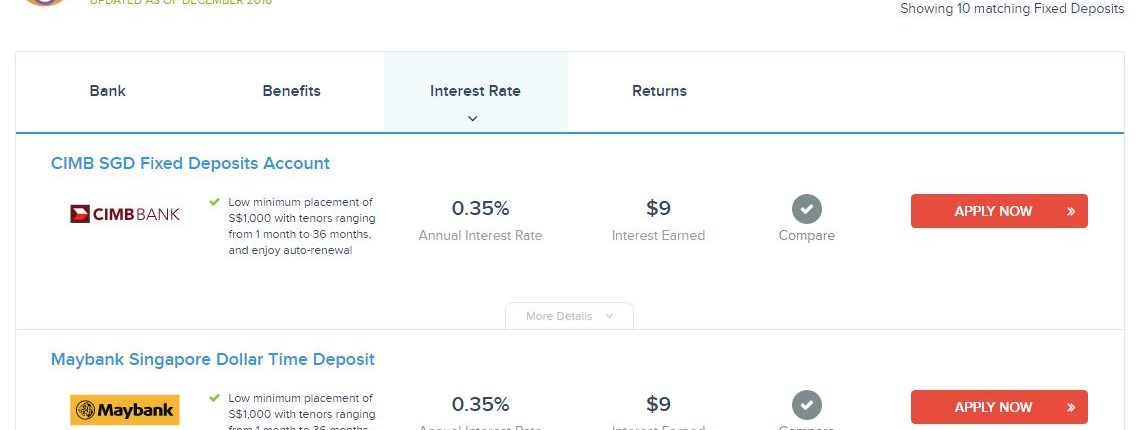The height and width of the screenshot is (430, 1143).
Task: Click the CIMB 0.35% annual interest rate
Action: click(x=480, y=209)
